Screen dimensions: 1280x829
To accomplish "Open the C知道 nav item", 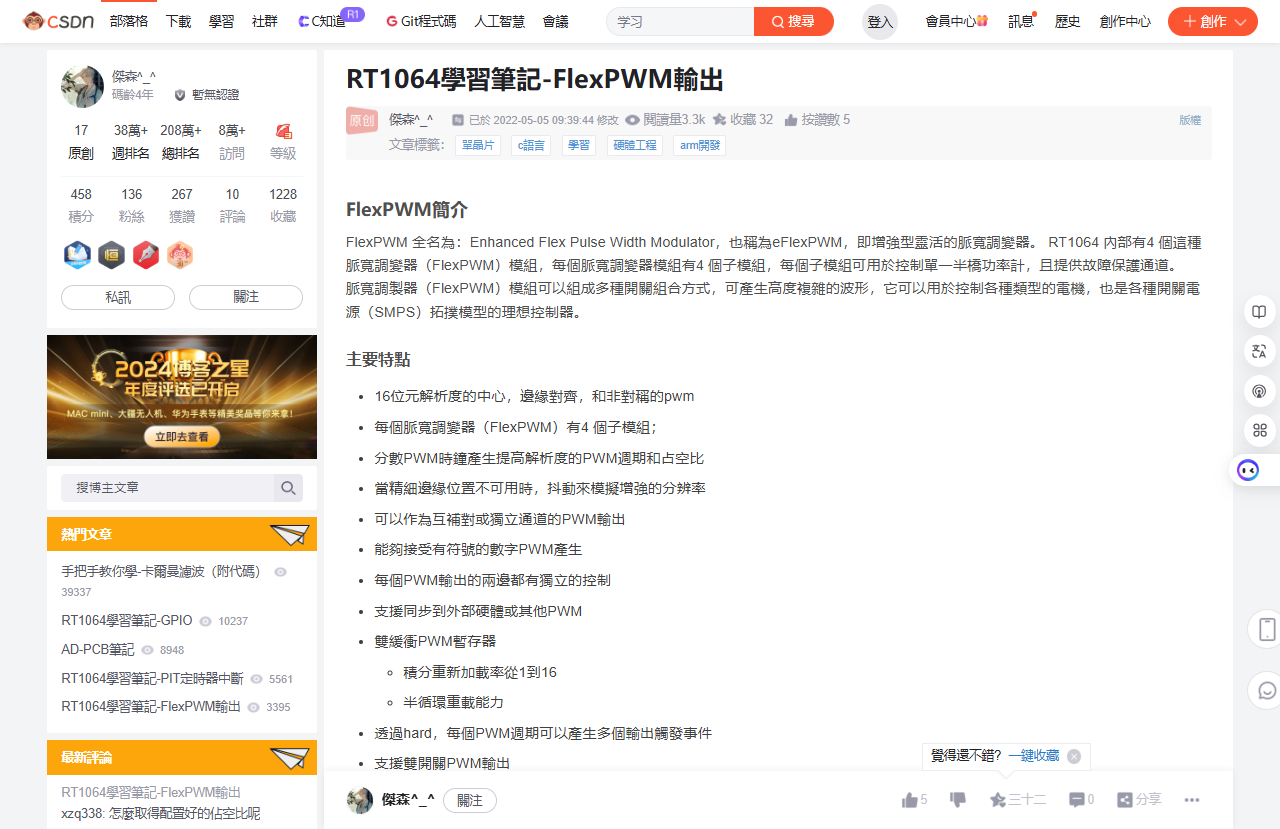I will tap(322, 21).
